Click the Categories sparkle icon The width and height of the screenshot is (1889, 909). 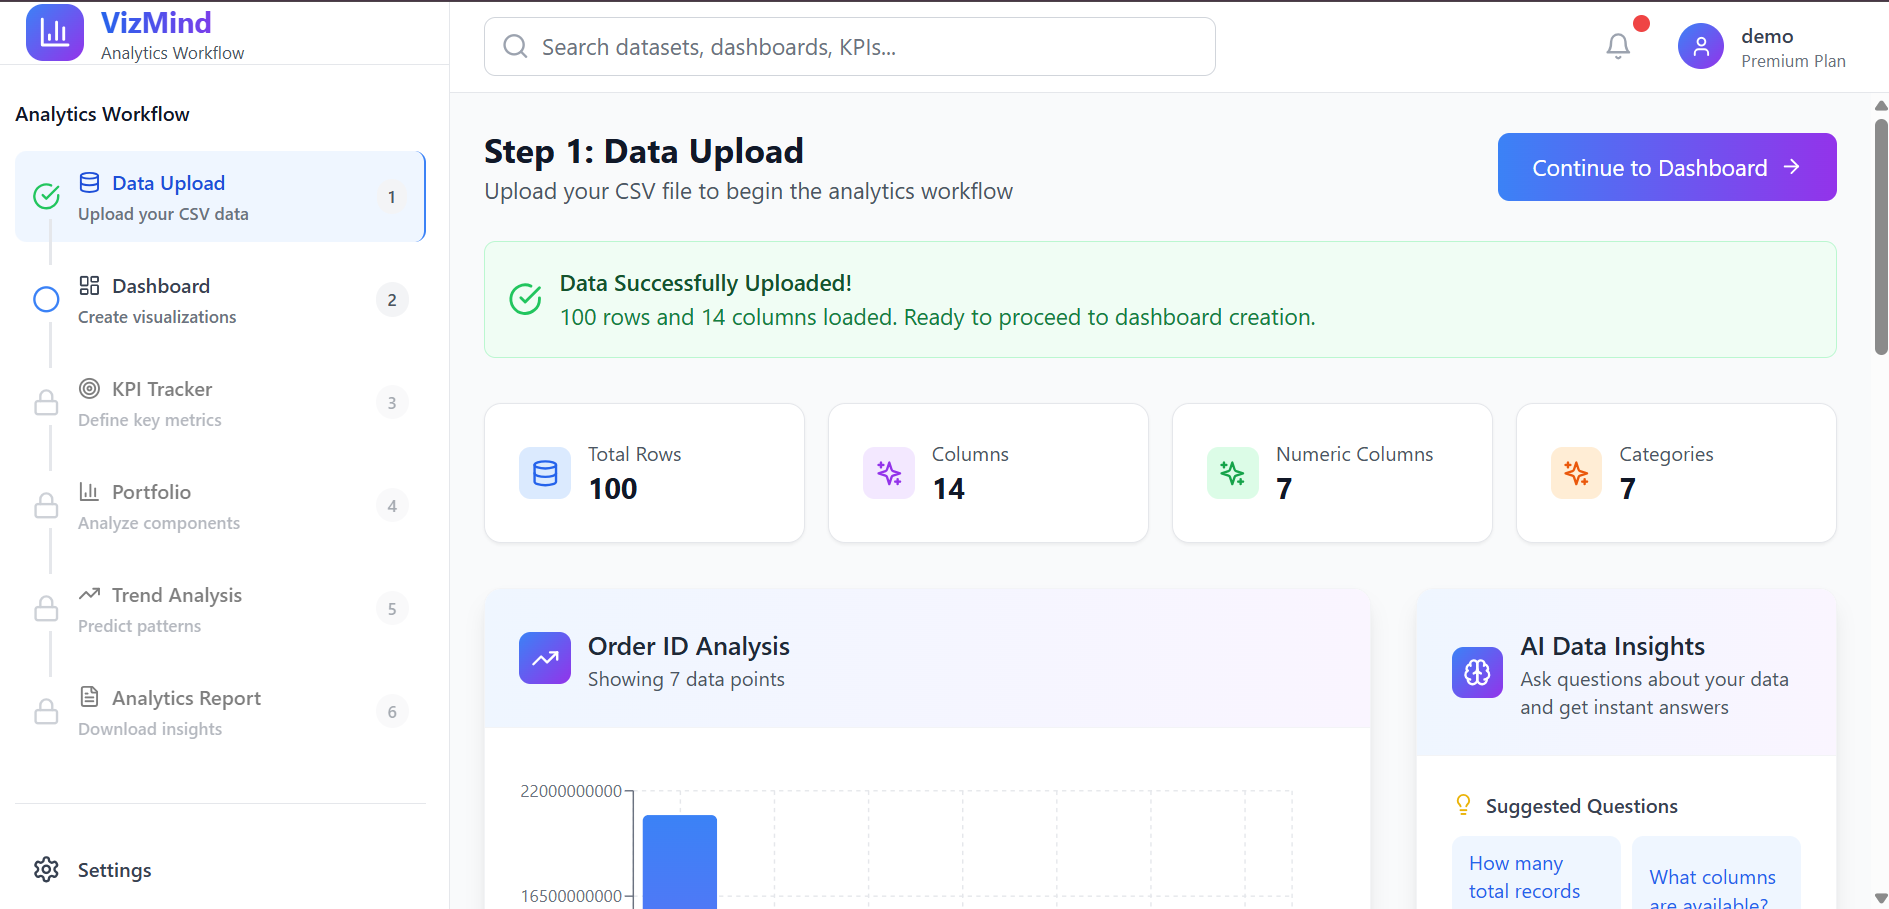(1576, 473)
